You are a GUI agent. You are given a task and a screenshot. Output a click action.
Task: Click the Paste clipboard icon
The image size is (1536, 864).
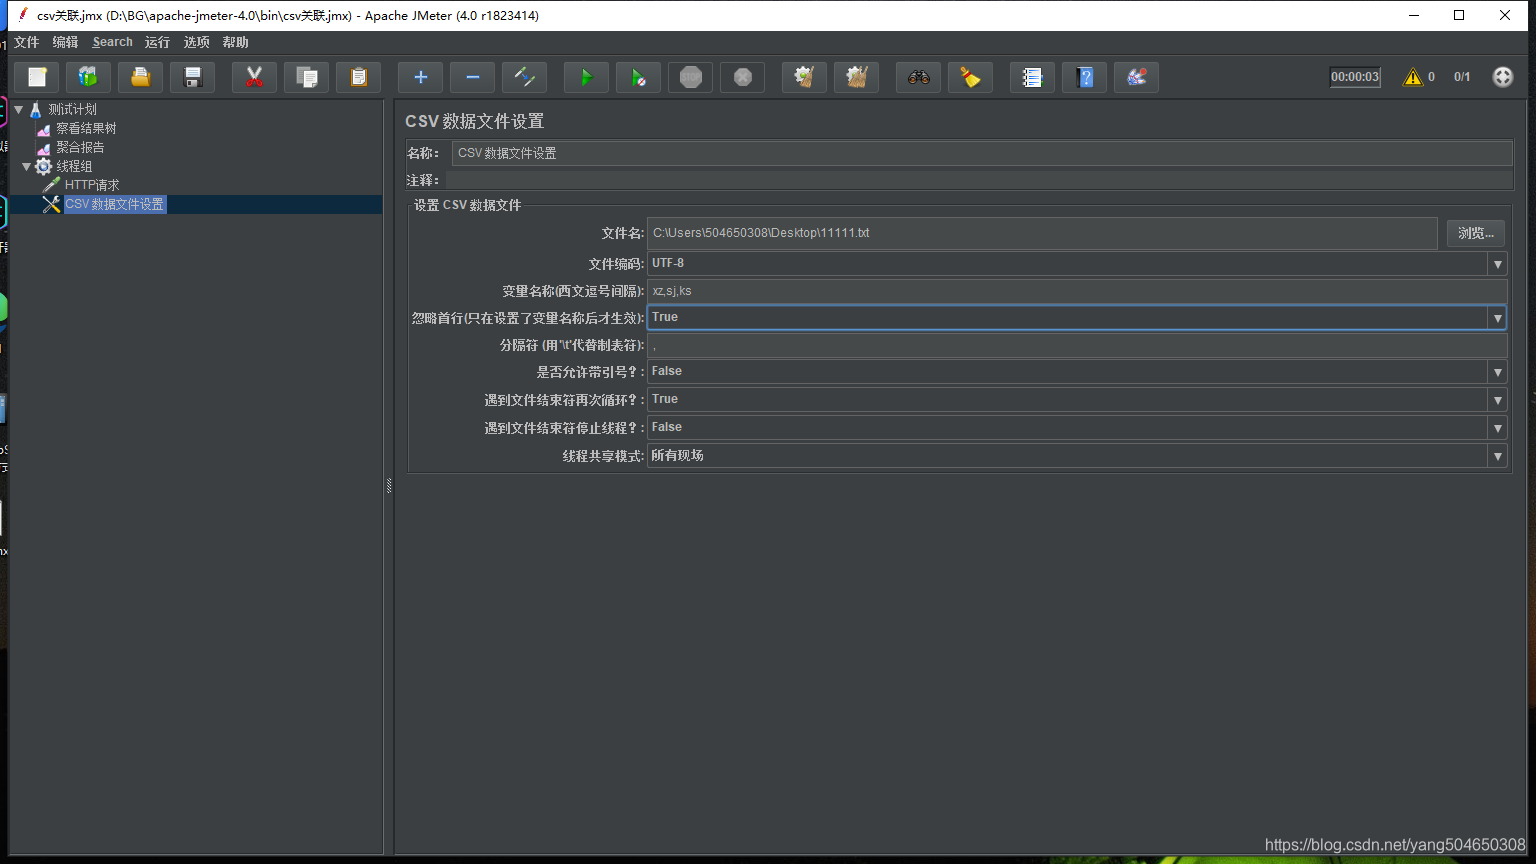pos(359,77)
